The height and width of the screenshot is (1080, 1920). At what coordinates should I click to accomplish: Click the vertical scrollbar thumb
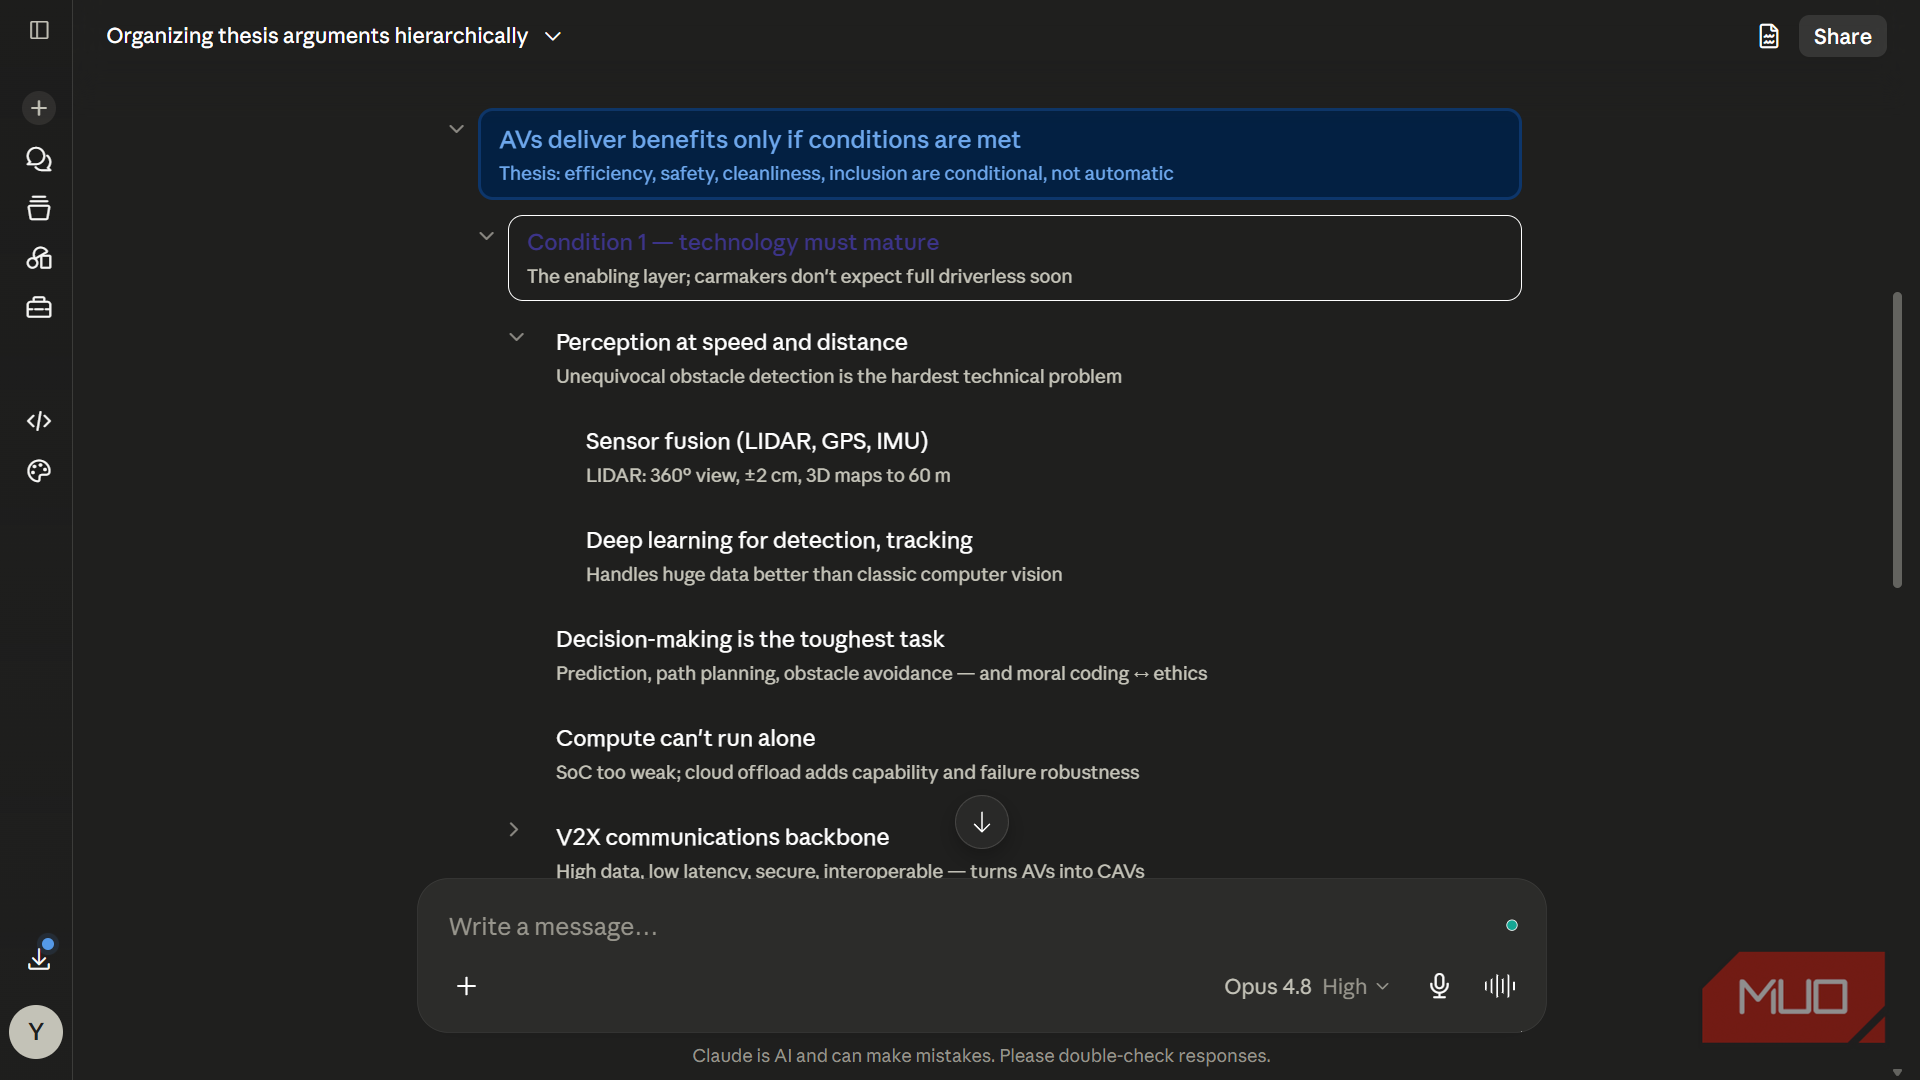[x=1897, y=440]
